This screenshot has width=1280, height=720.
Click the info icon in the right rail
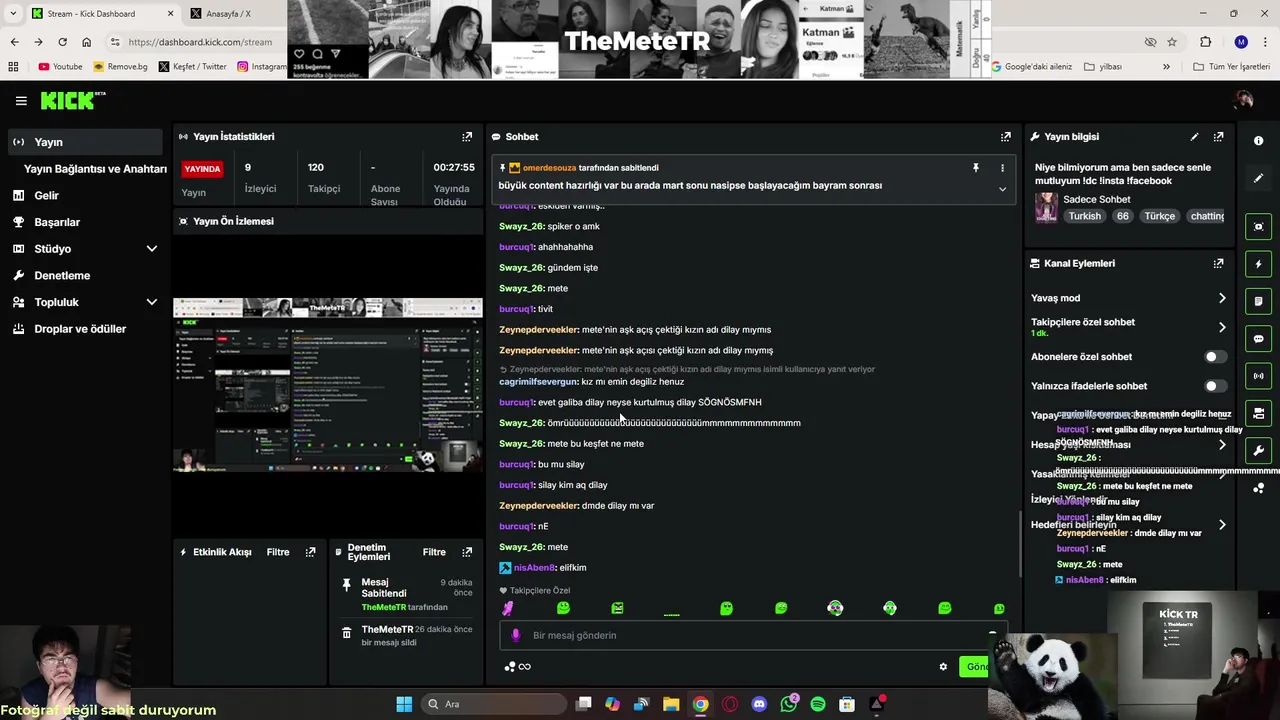pyautogui.click(x=1259, y=141)
